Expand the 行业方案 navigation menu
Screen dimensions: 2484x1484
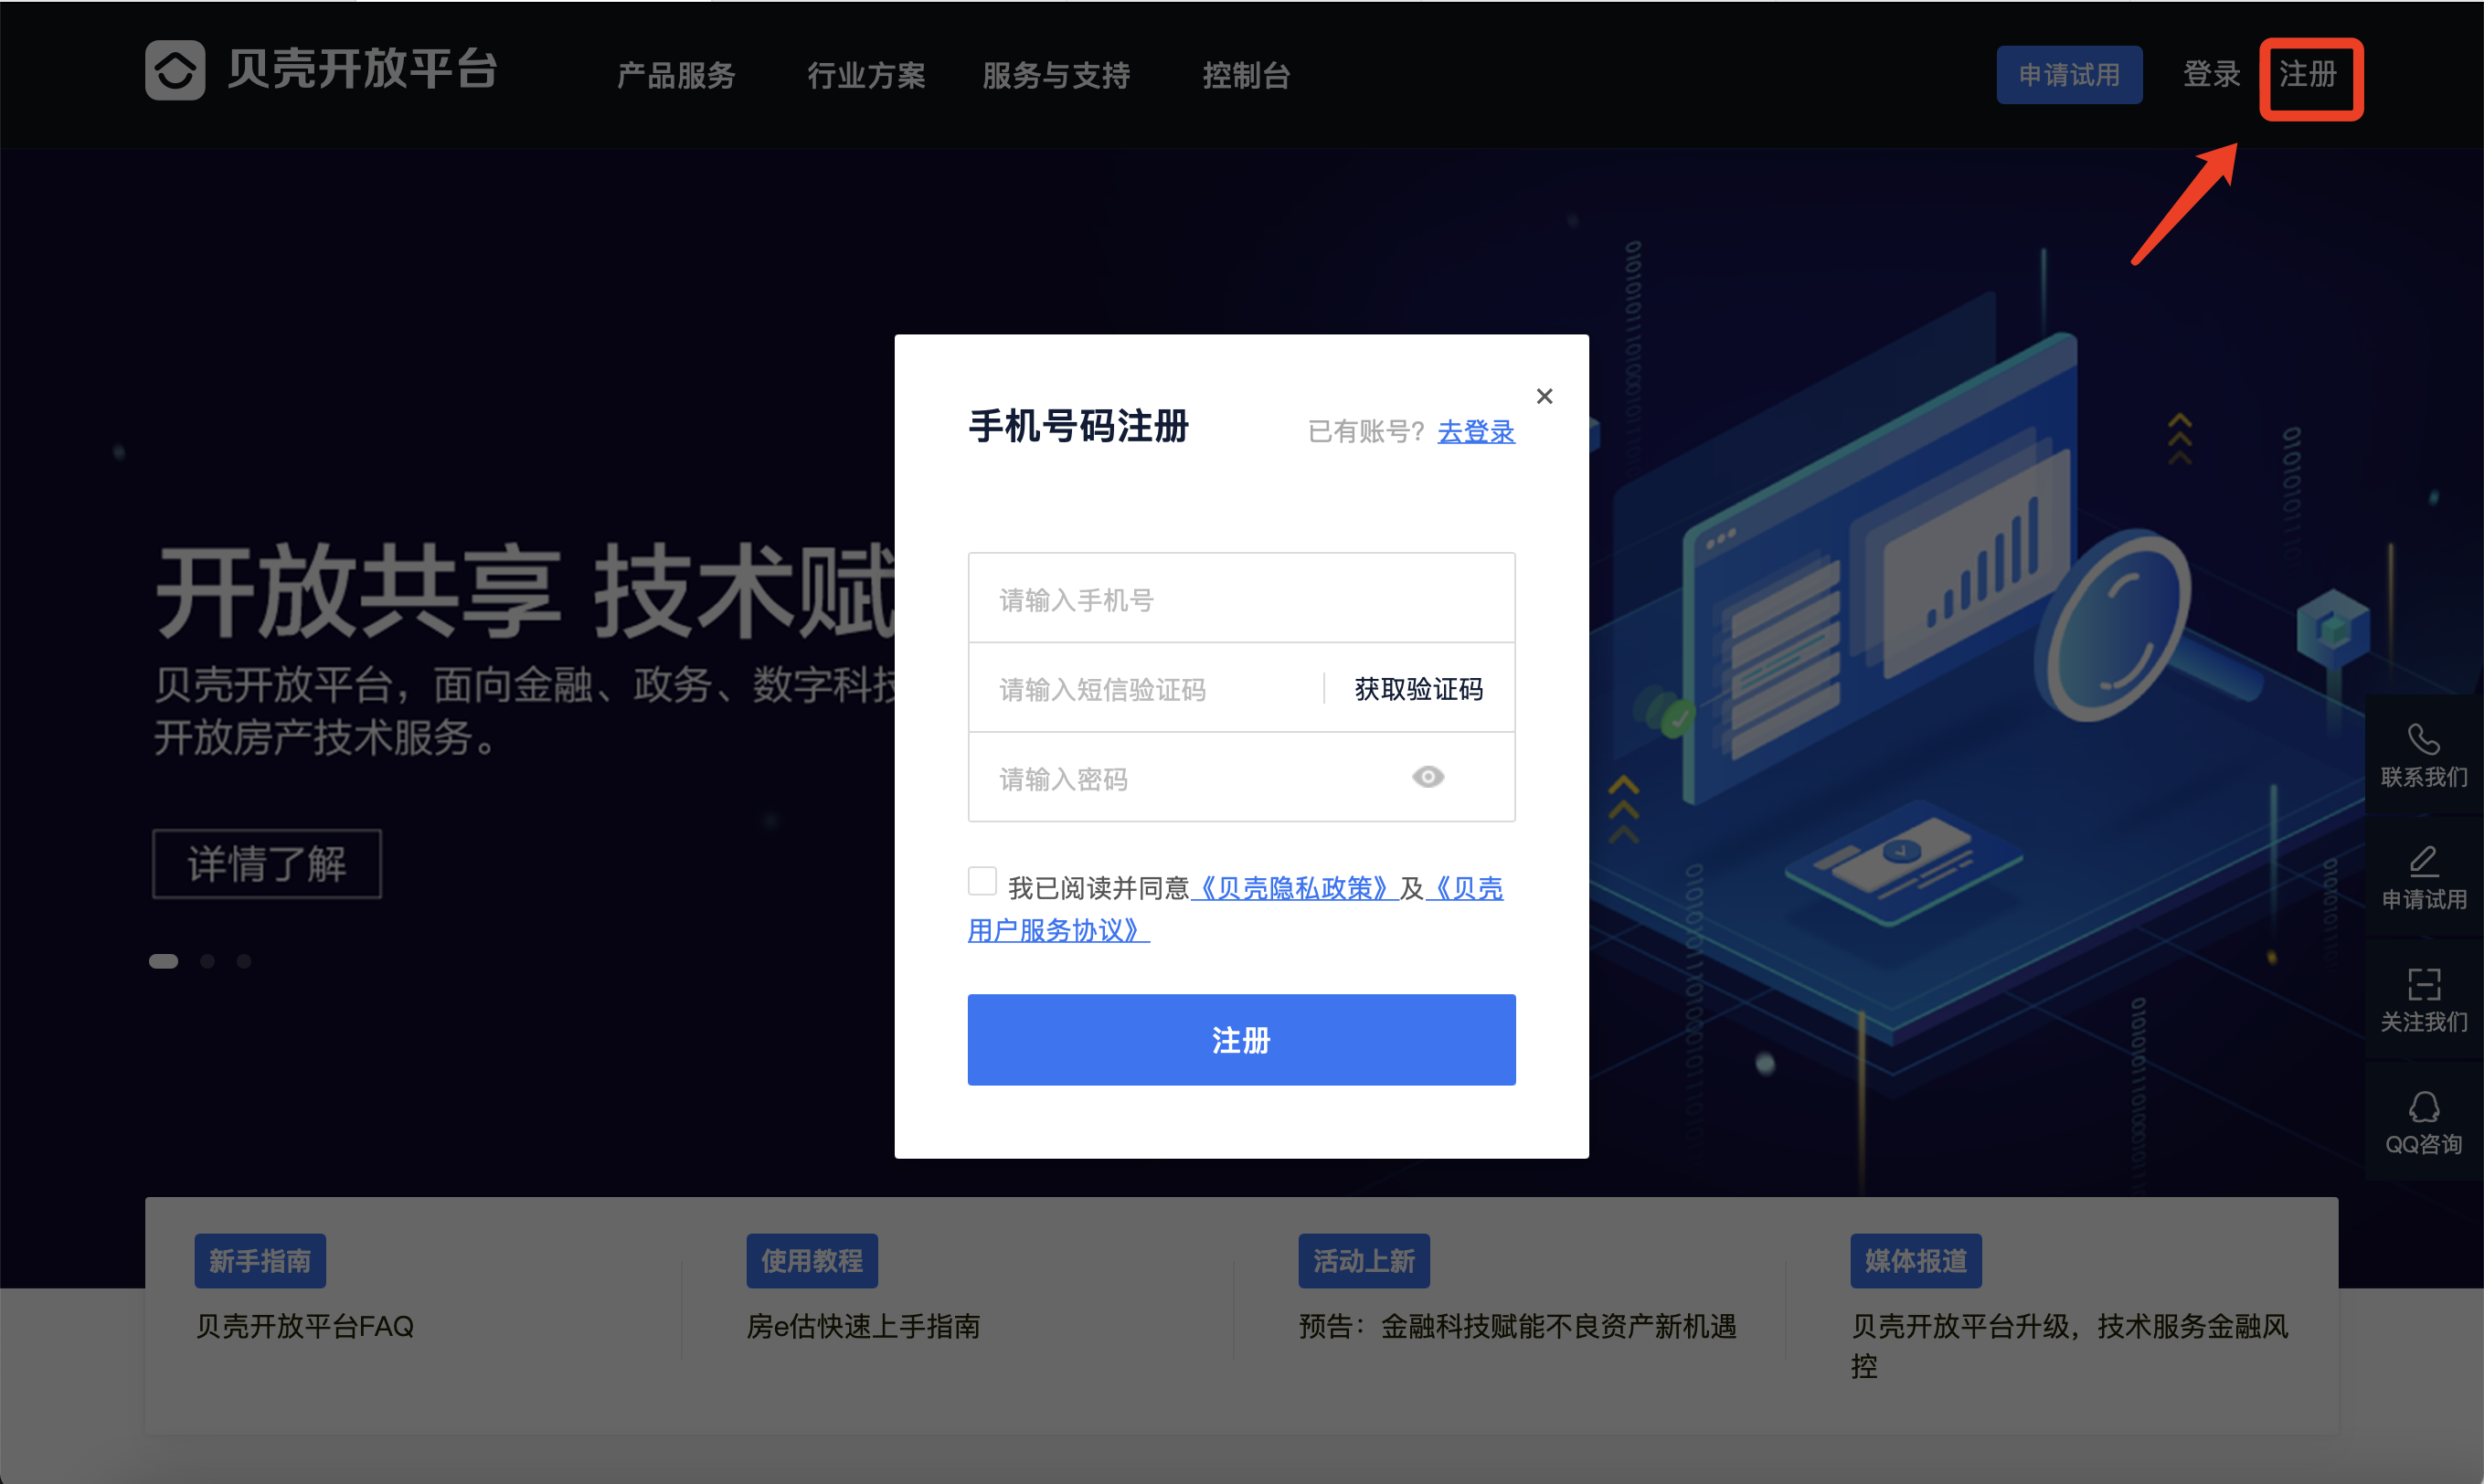click(866, 75)
